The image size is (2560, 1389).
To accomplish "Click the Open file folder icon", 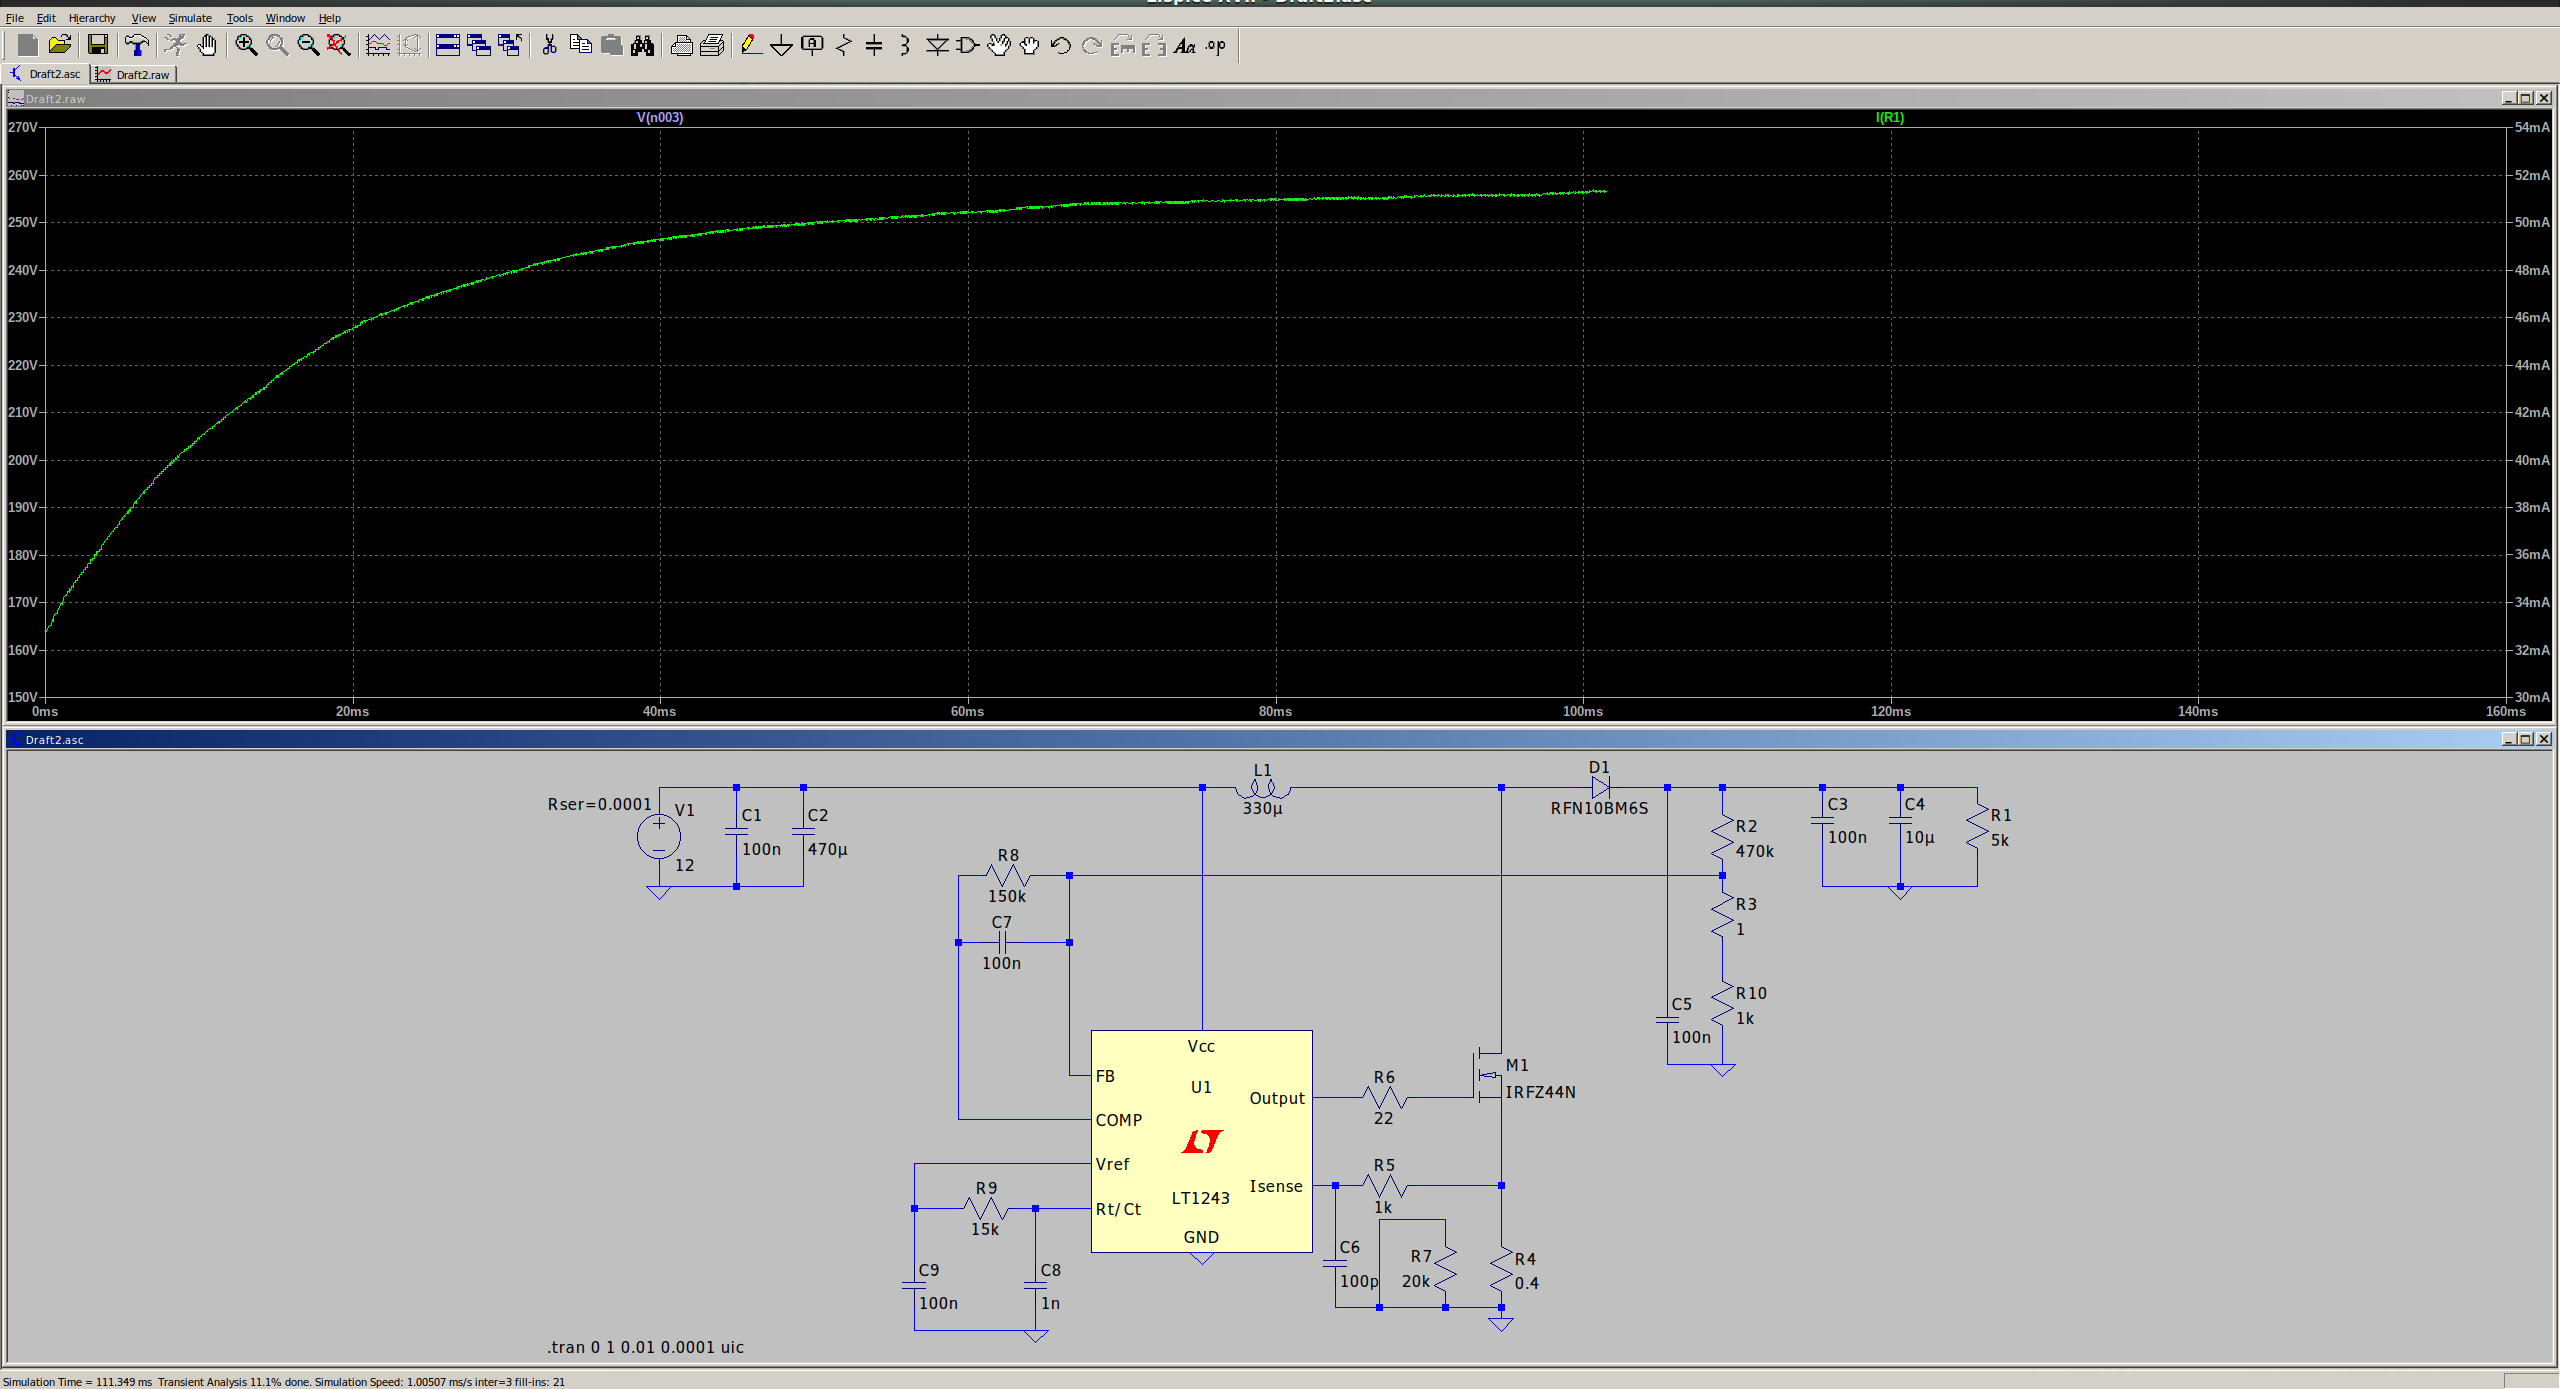I will coord(60,45).
